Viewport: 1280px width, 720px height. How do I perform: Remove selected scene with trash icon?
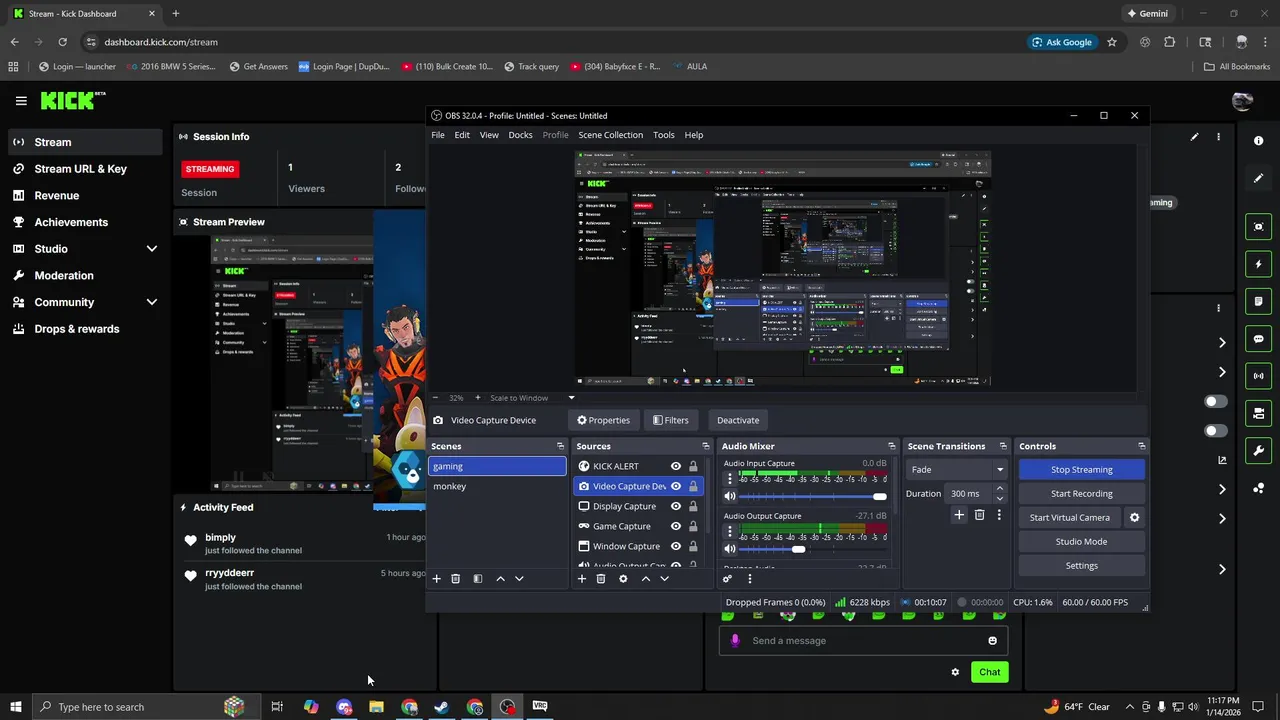click(456, 579)
